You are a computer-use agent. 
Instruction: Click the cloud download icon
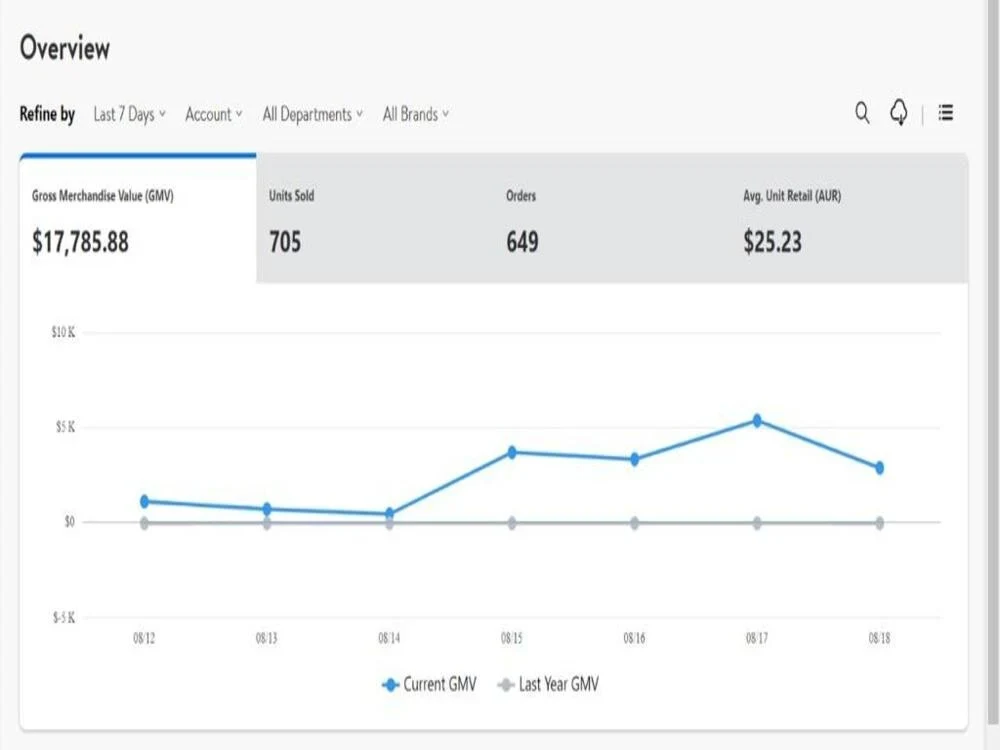pyautogui.click(x=899, y=112)
